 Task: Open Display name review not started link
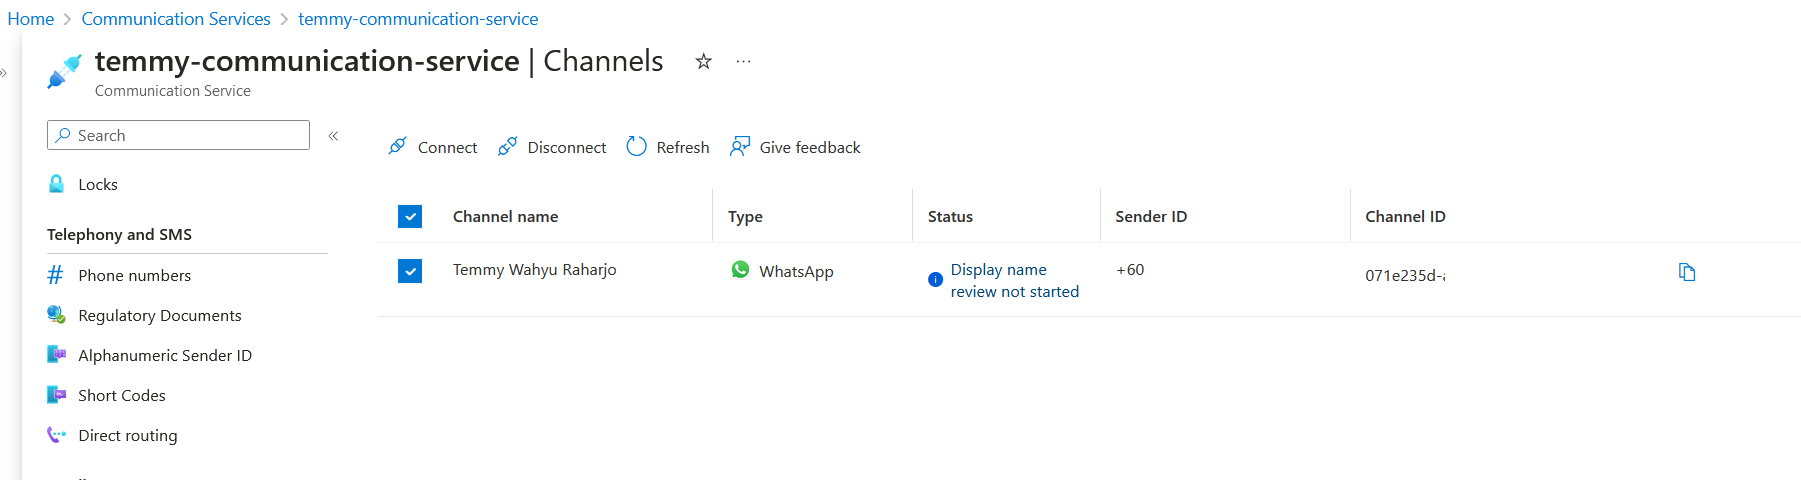click(1014, 280)
